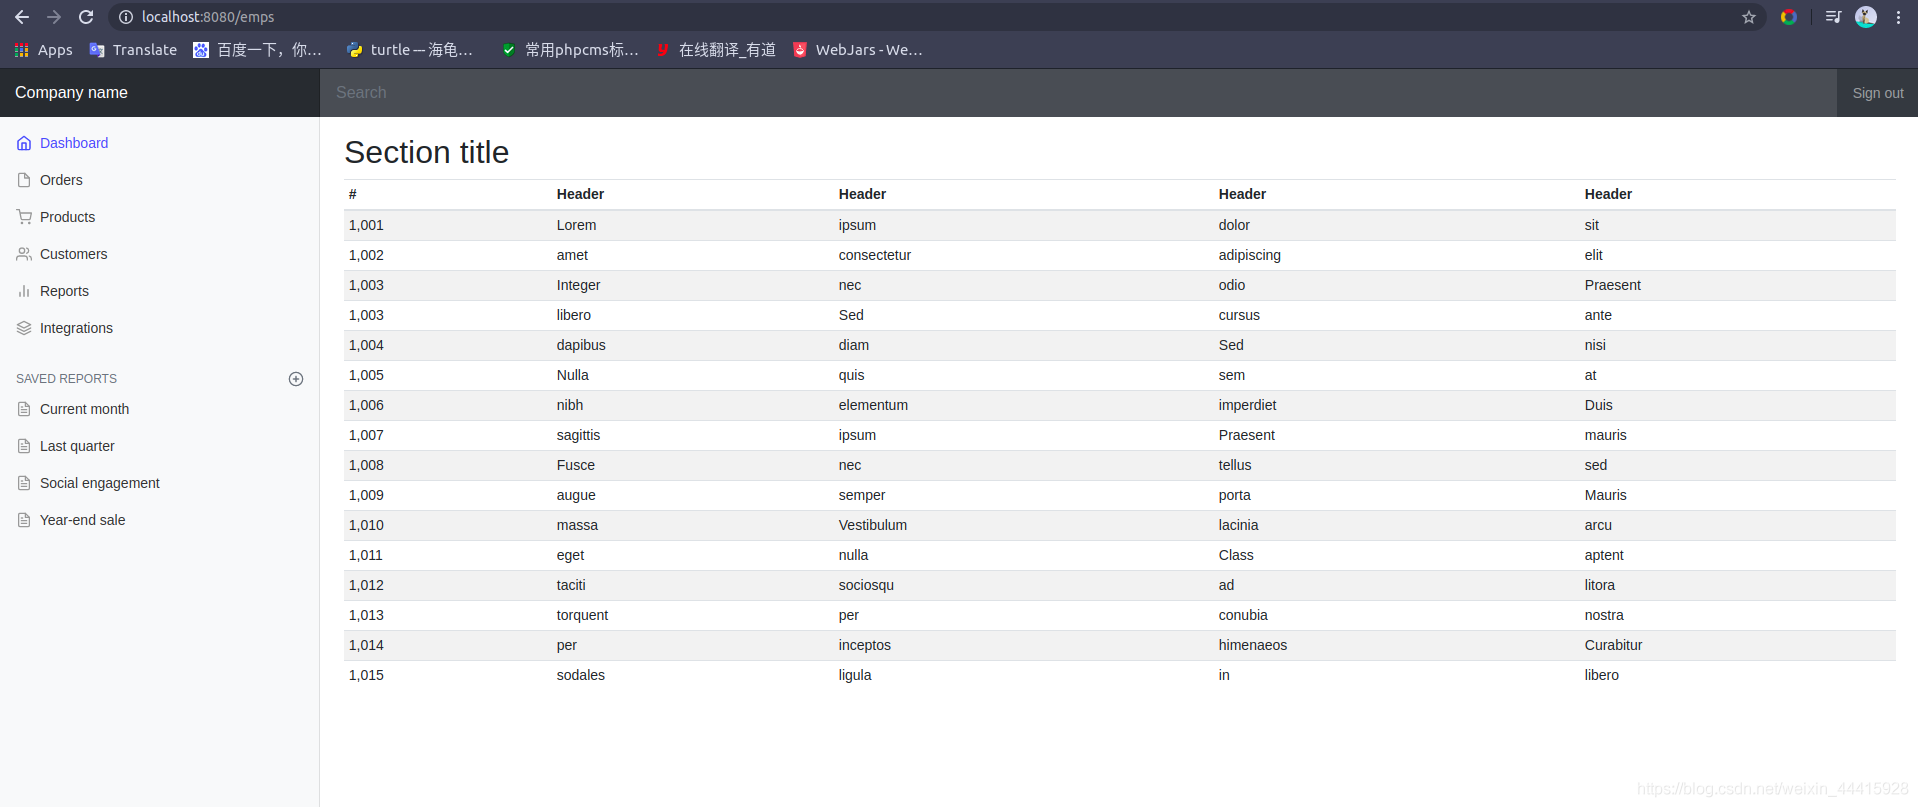Open the Translate bookmark
The image size is (1918, 807).
133,50
